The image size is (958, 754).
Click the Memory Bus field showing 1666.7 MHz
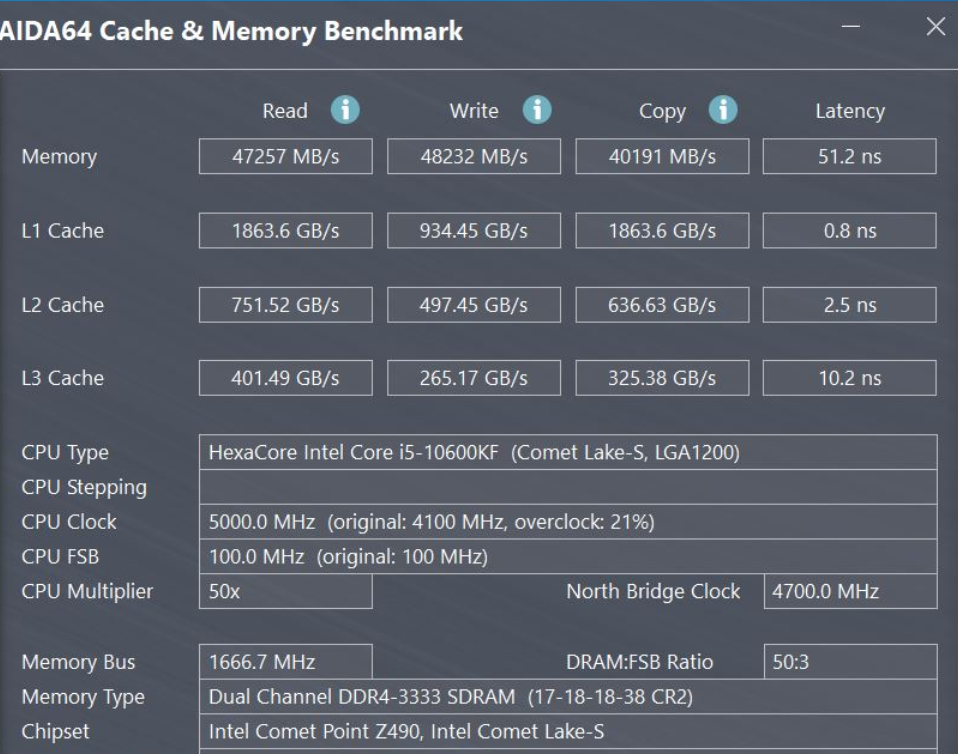[x=285, y=661]
